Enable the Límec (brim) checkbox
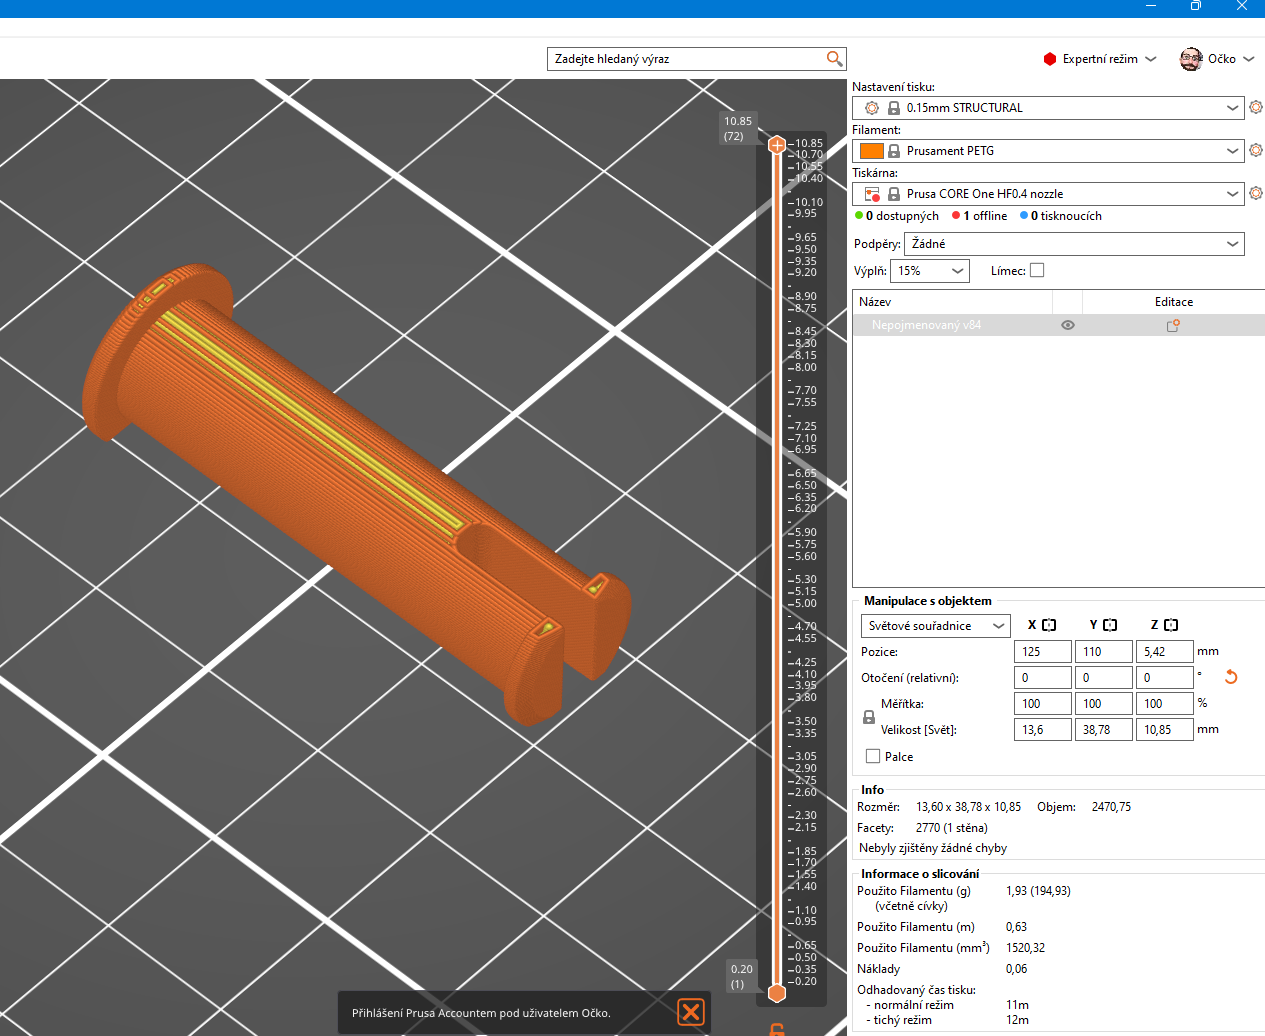 coord(1037,270)
